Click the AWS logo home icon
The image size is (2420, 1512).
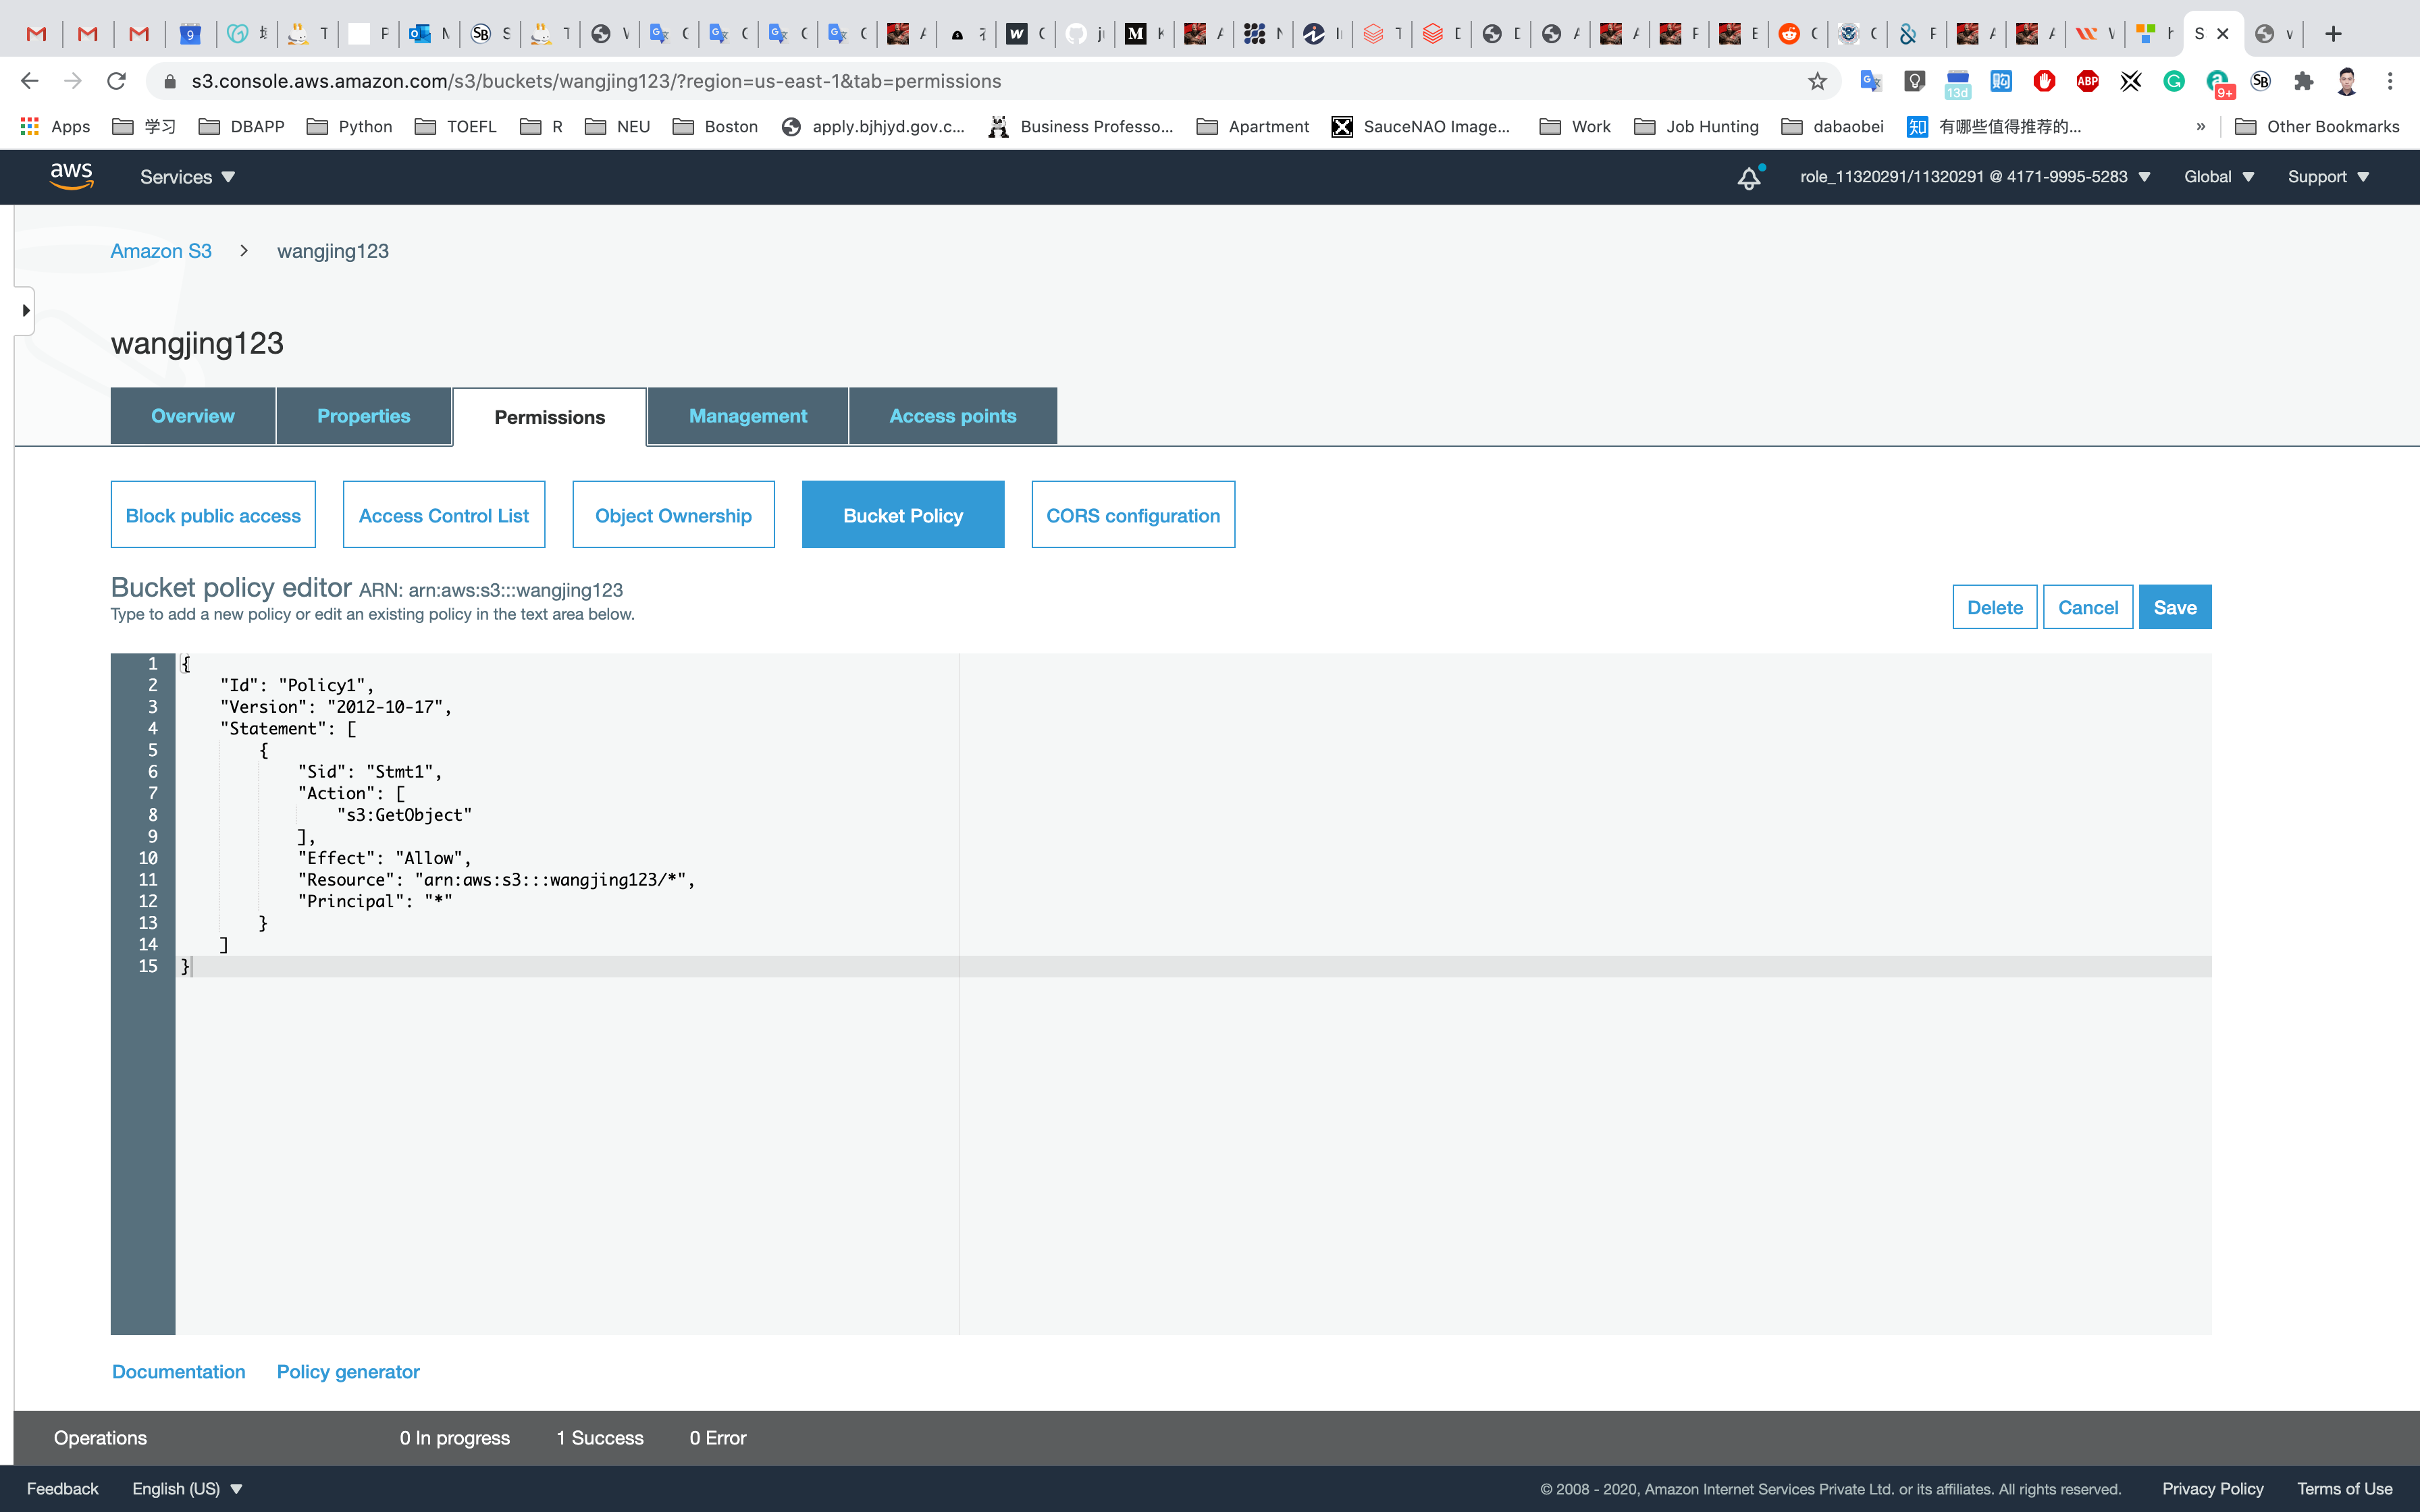click(x=72, y=176)
